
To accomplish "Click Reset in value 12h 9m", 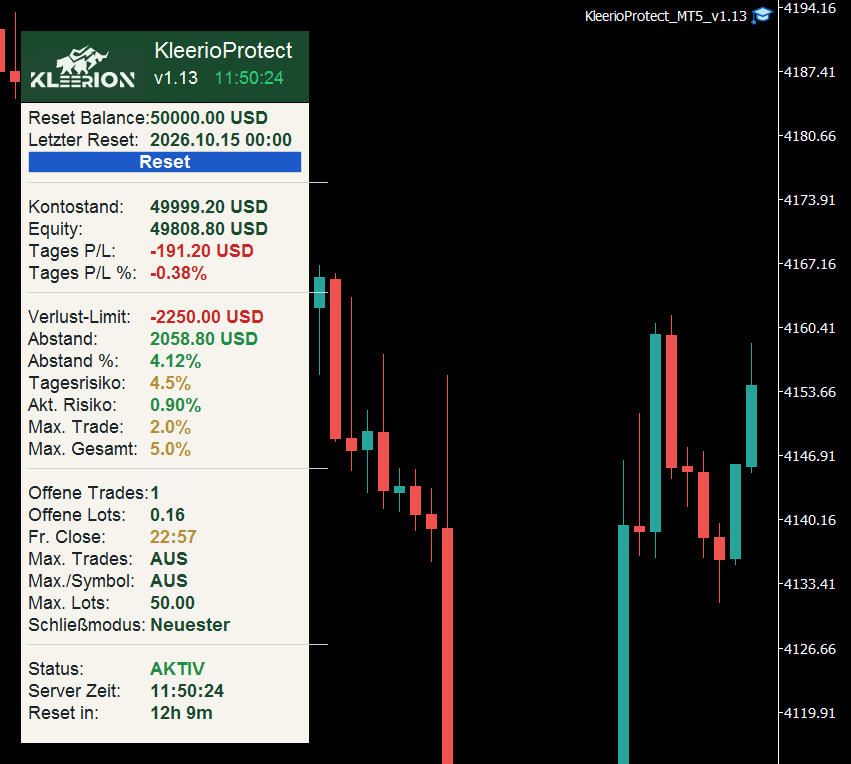I will click(181, 713).
